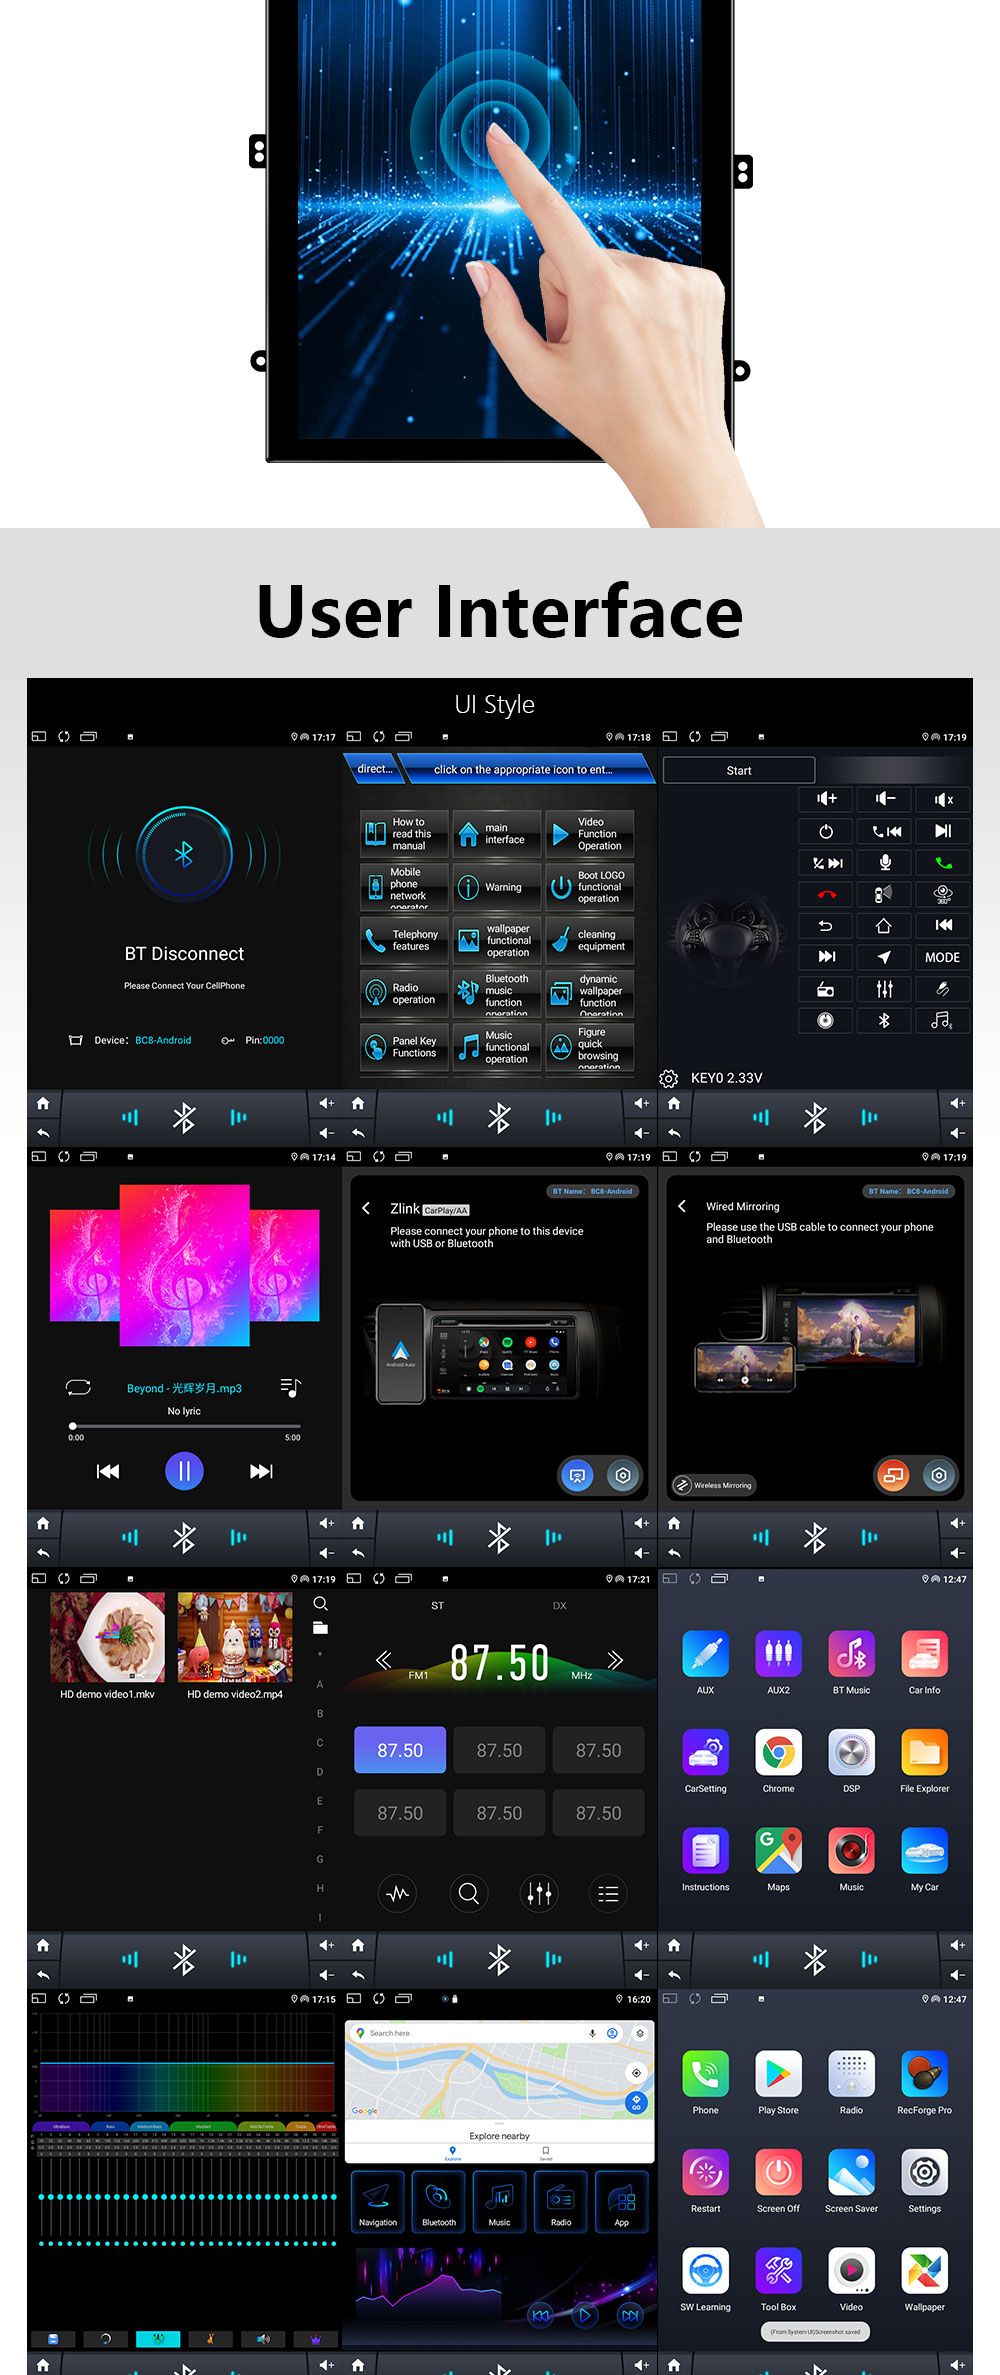
Task: Go back from the Zlink screen
Action: point(366,1208)
